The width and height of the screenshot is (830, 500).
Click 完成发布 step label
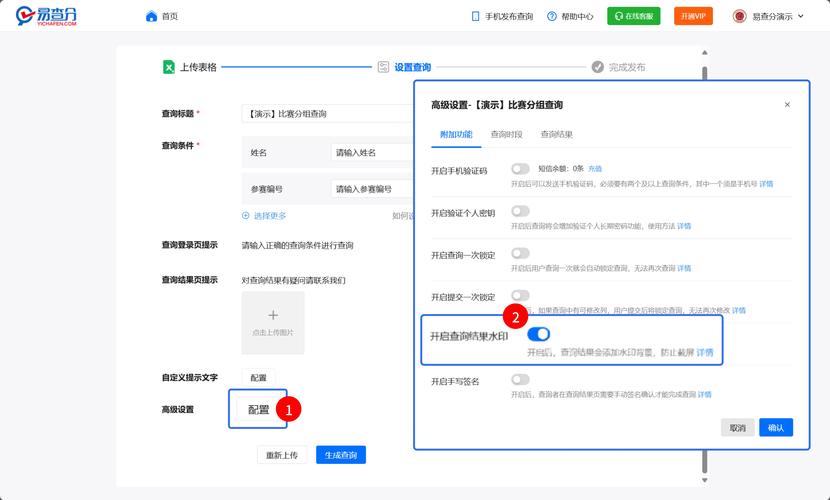point(627,67)
